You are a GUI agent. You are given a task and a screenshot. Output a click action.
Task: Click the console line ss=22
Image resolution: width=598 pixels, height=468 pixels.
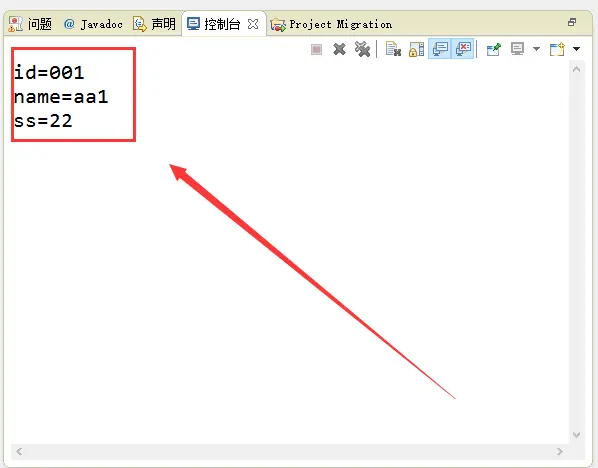43,121
